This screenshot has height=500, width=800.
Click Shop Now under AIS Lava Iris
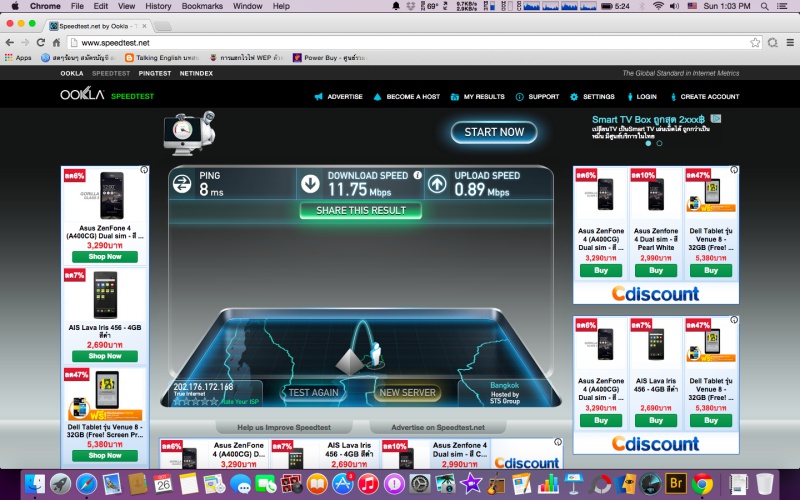tap(105, 356)
